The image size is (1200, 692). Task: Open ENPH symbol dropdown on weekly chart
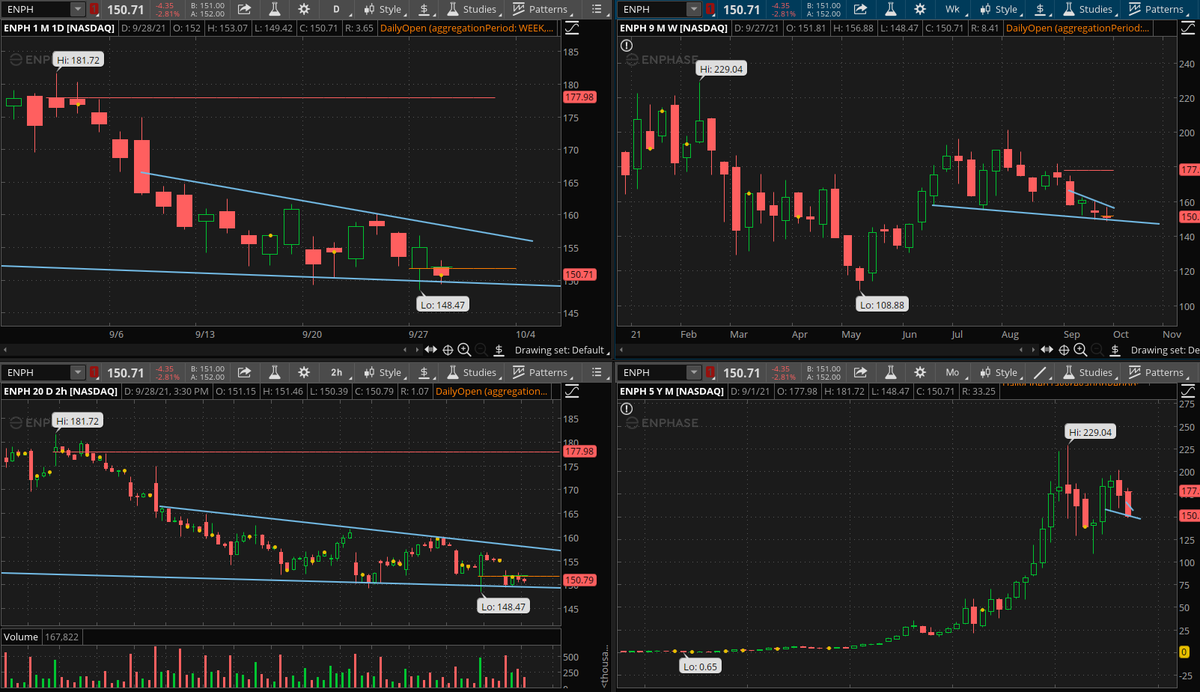pos(694,9)
